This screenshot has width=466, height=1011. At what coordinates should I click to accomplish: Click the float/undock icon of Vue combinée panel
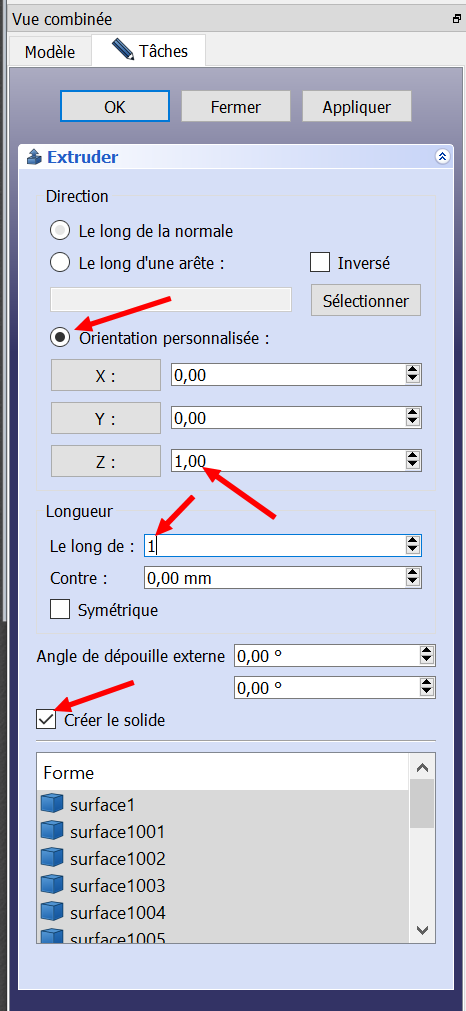tap(456, 19)
